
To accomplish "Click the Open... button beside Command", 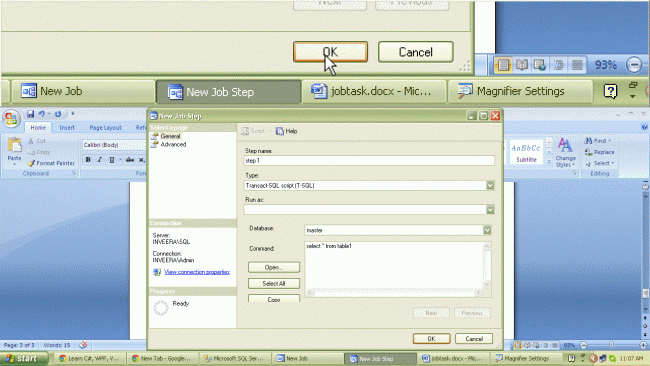I will pos(274,267).
